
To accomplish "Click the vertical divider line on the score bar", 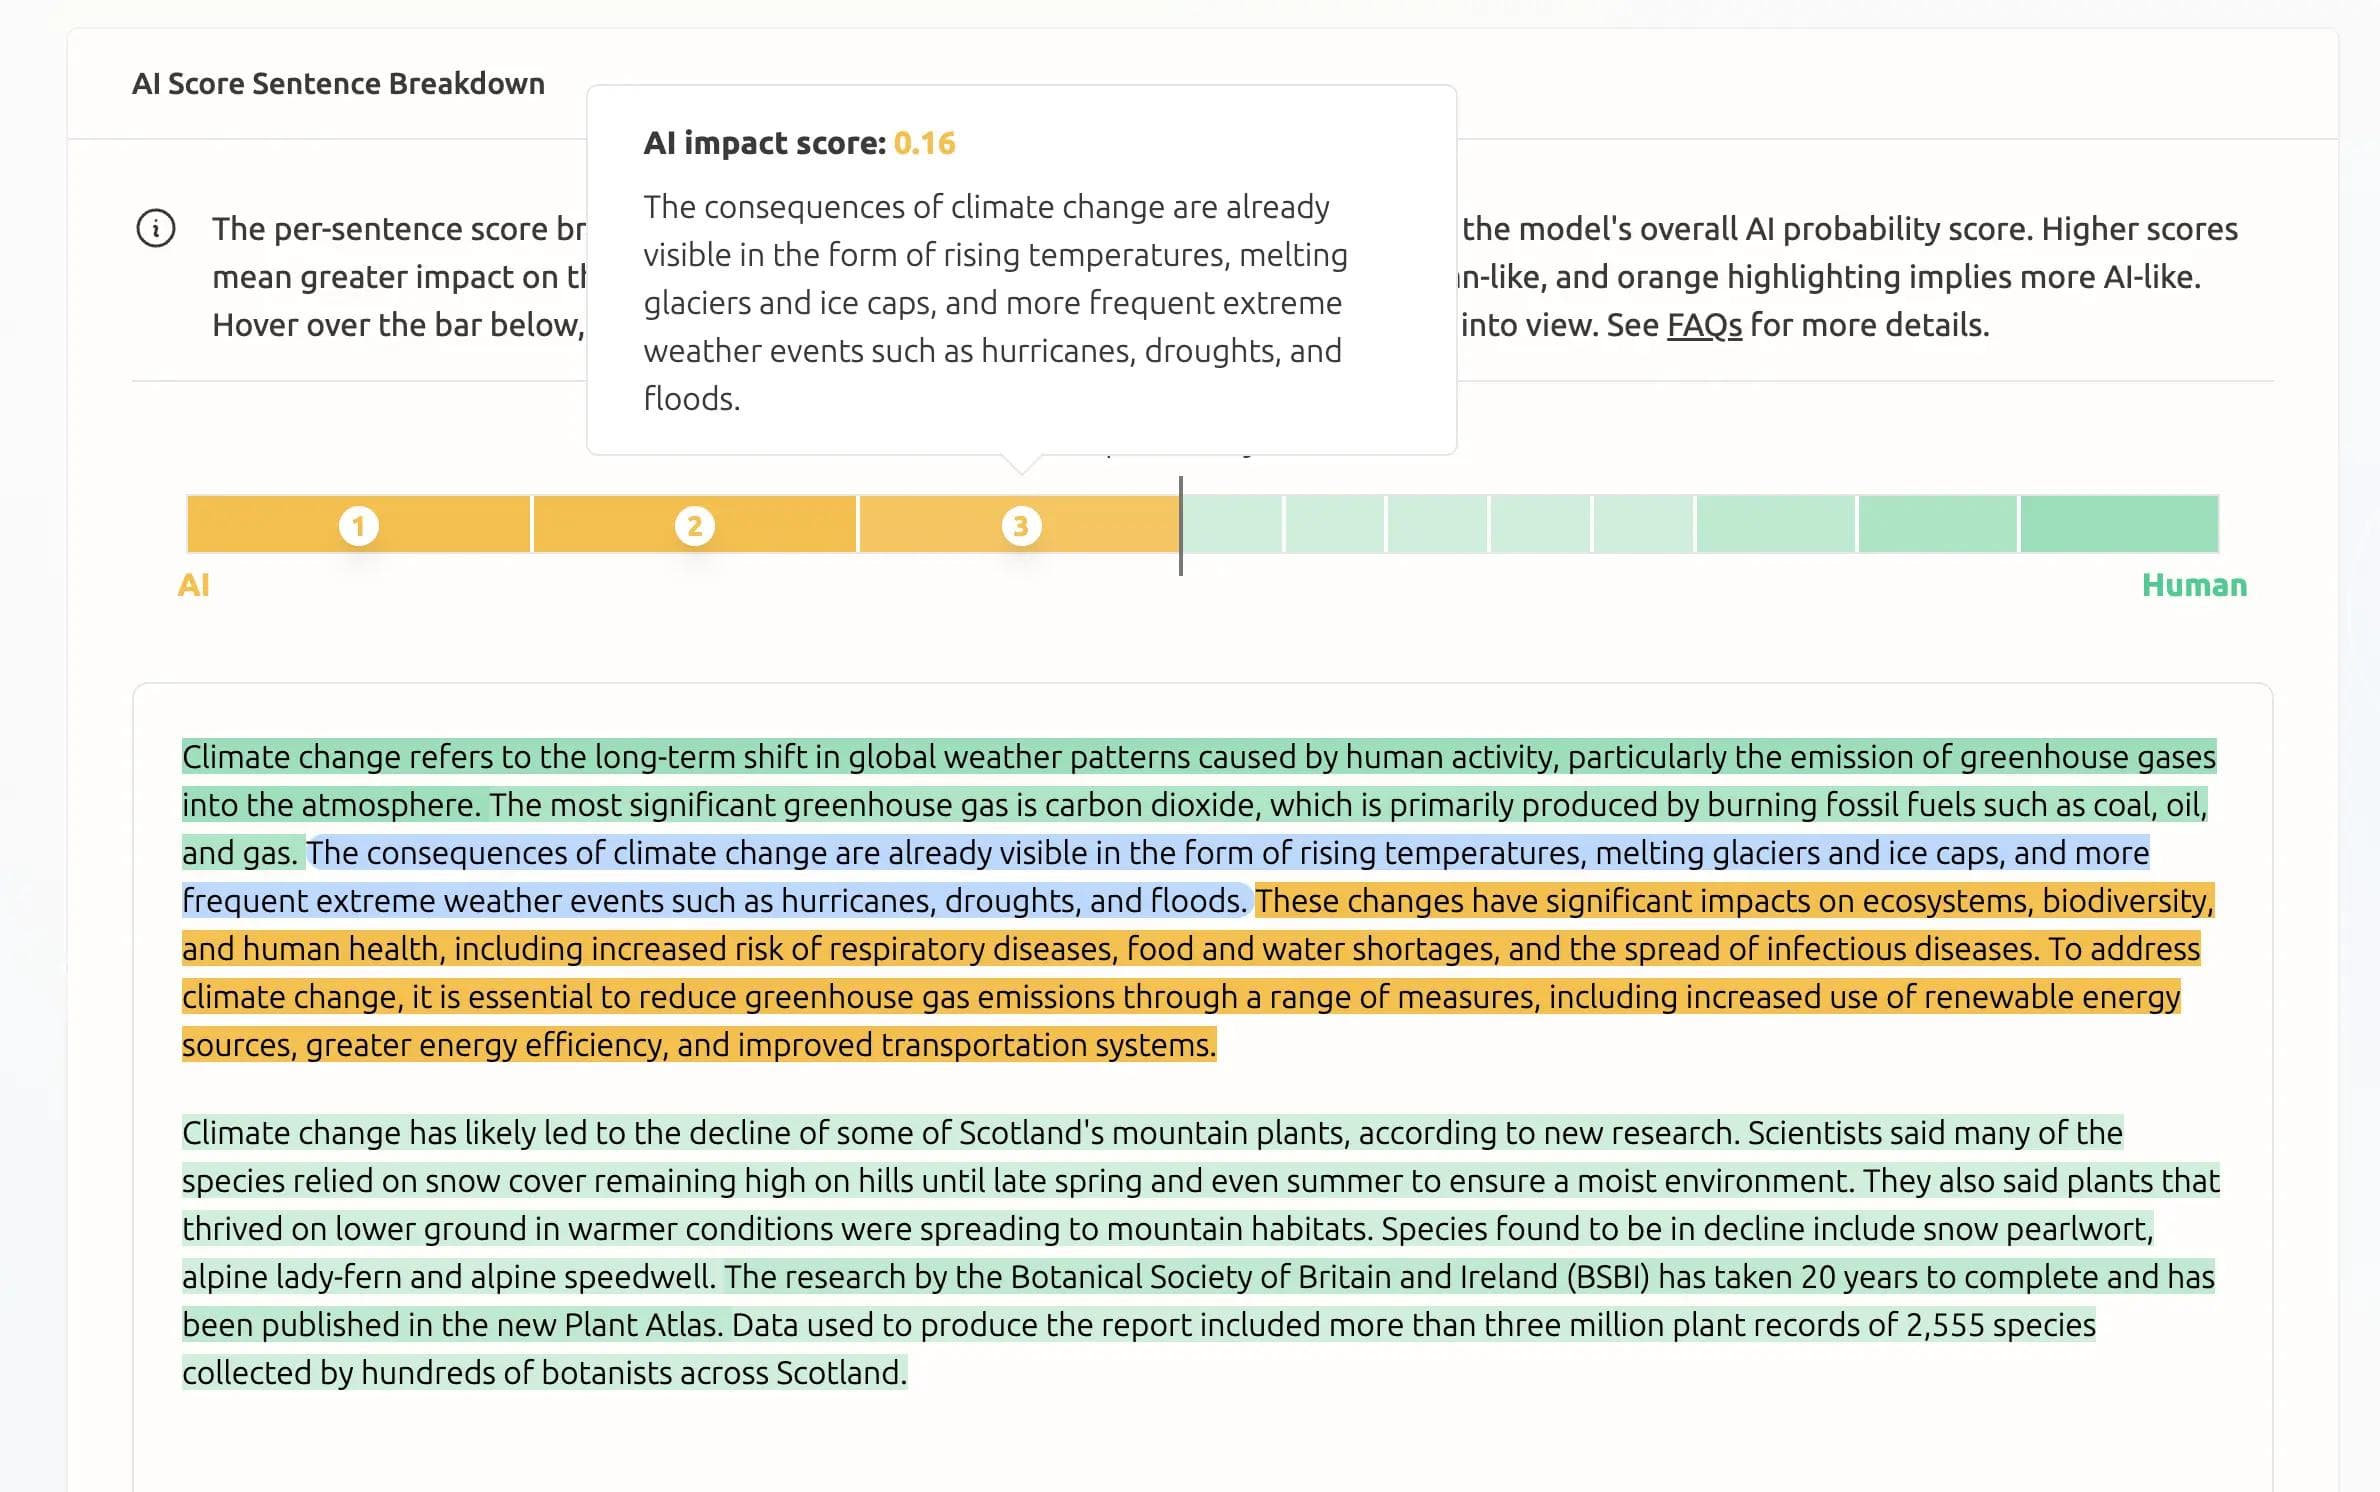I will (x=1181, y=524).
